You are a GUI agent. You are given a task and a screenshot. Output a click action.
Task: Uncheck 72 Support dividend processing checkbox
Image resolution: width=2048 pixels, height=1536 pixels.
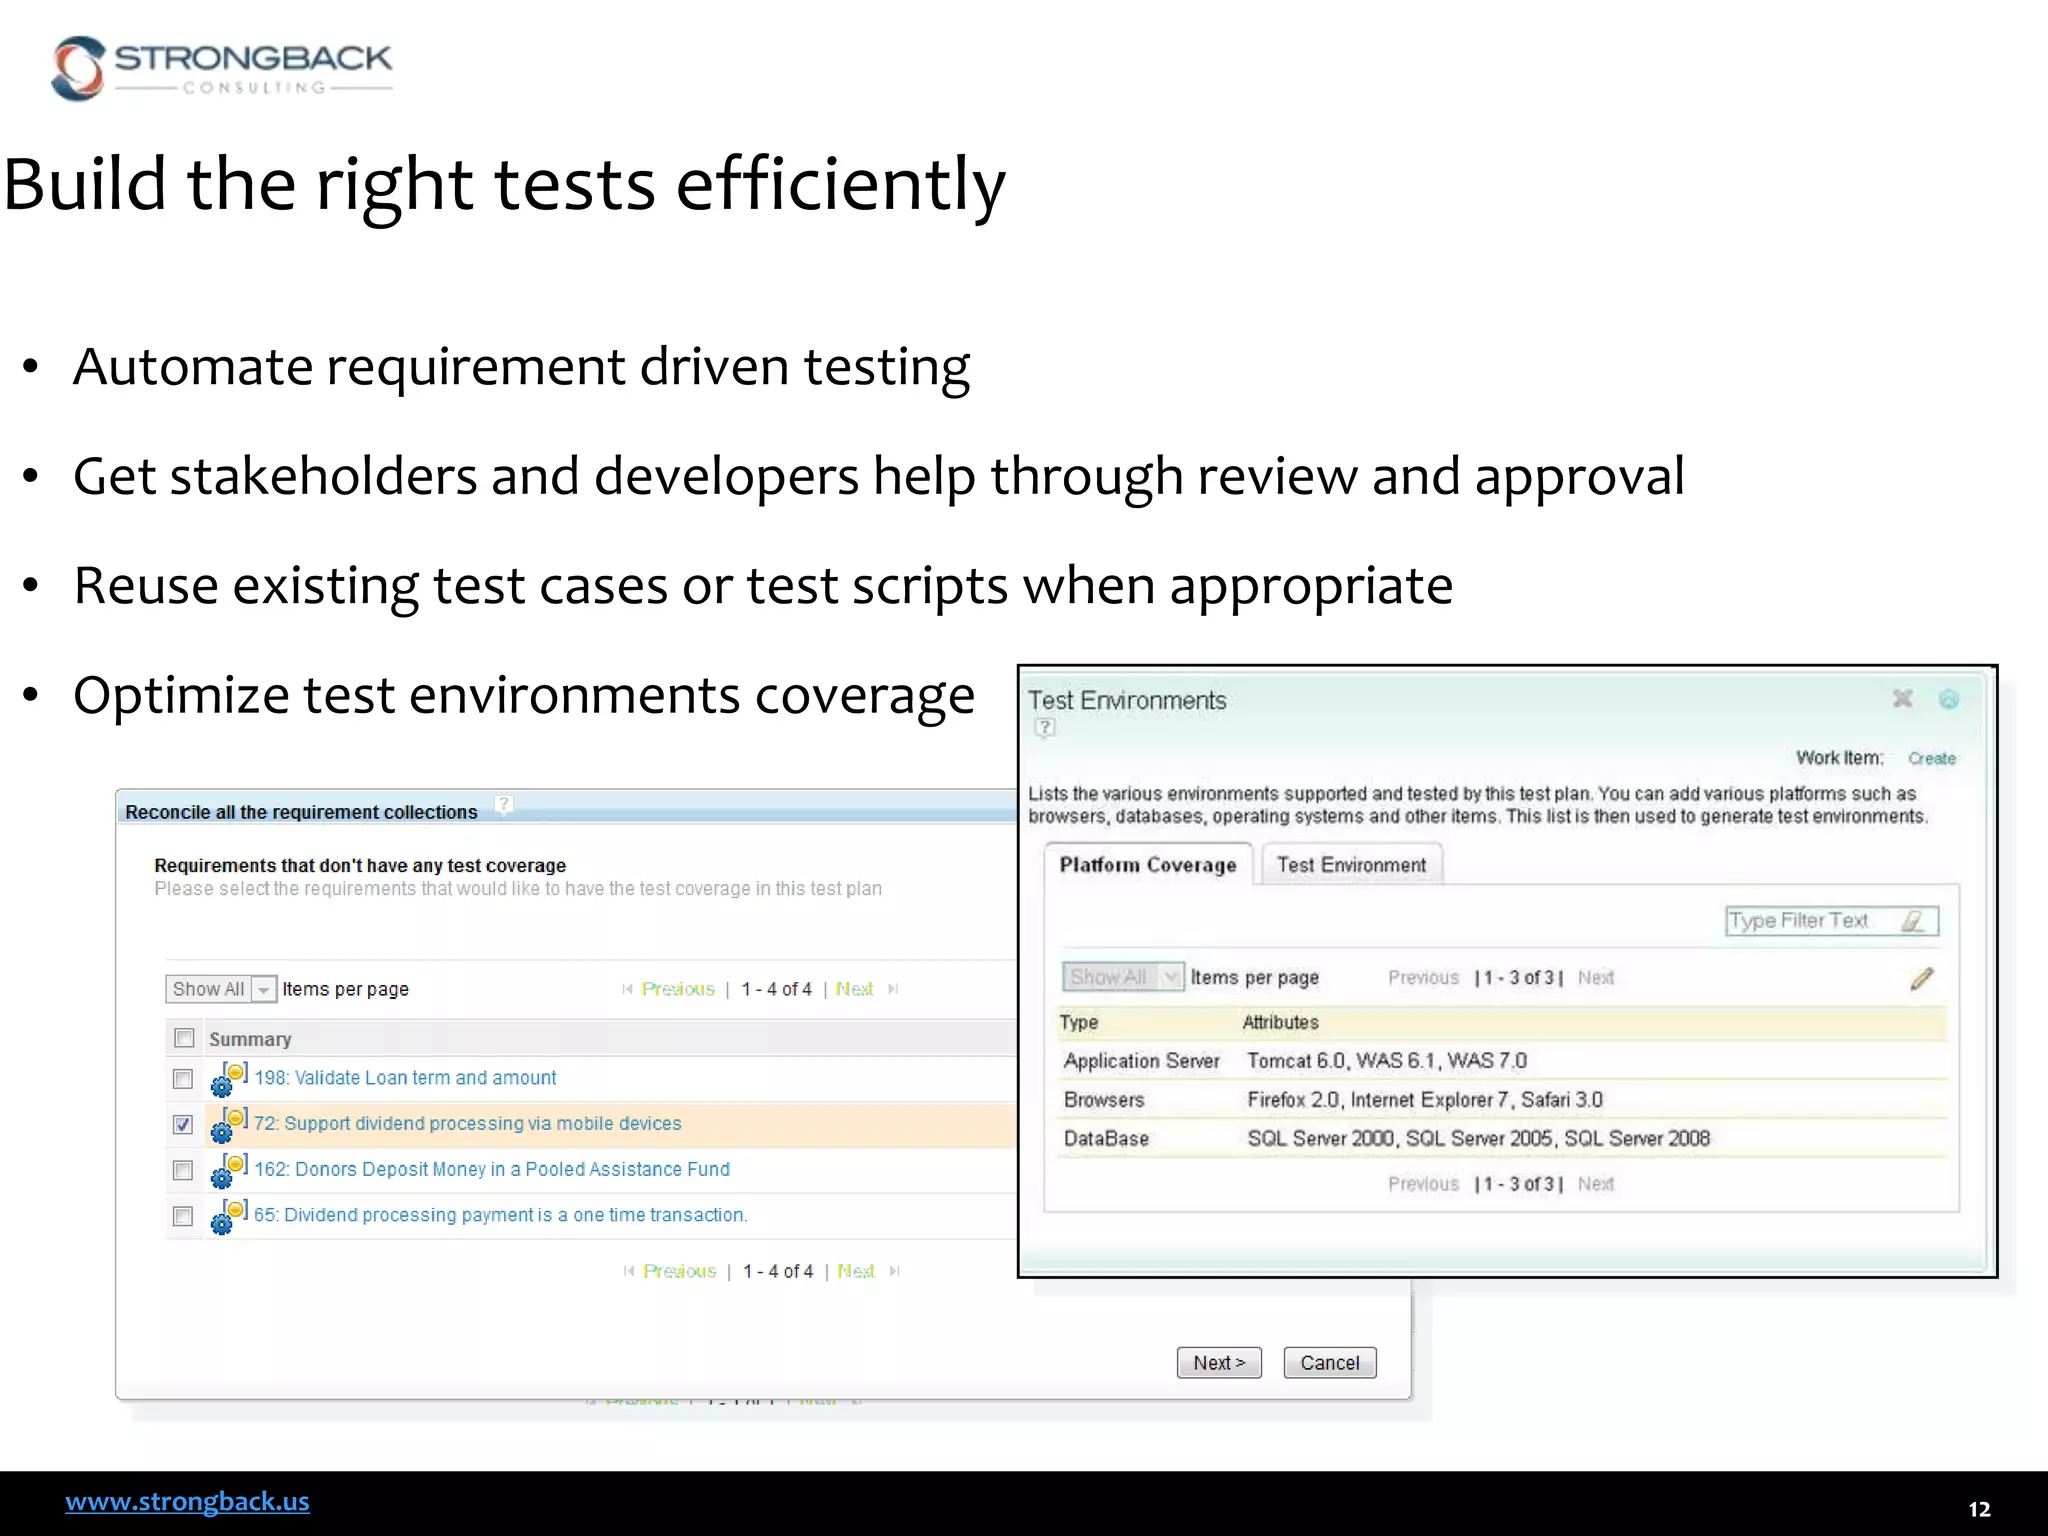(x=182, y=1125)
